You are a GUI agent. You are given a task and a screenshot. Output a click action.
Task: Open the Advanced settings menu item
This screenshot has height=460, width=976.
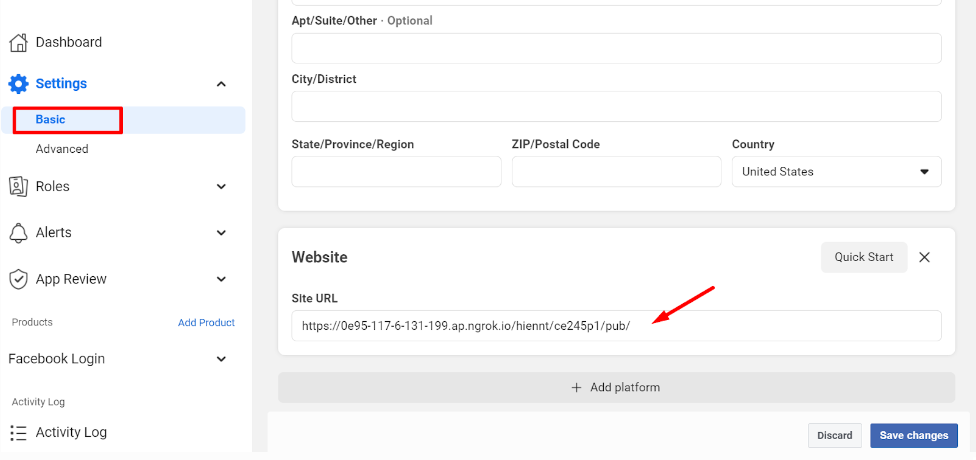click(62, 149)
